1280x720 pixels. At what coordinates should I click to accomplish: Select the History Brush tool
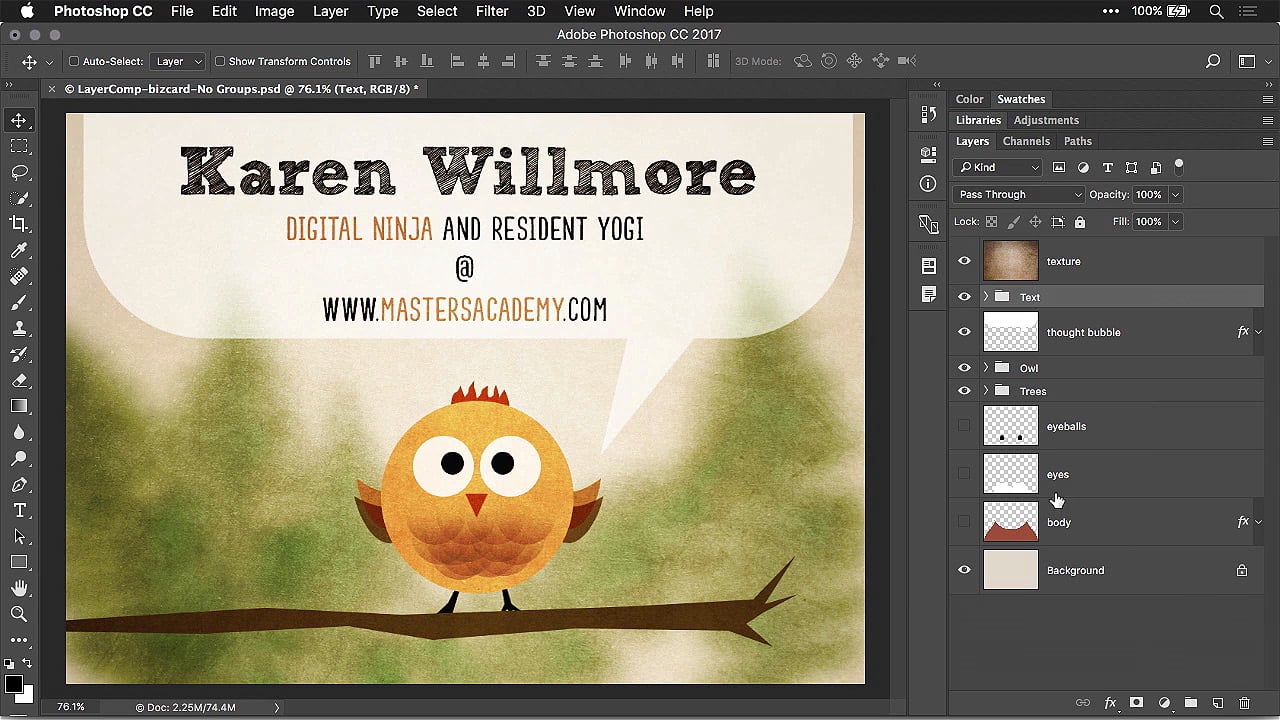pyautogui.click(x=19, y=354)
